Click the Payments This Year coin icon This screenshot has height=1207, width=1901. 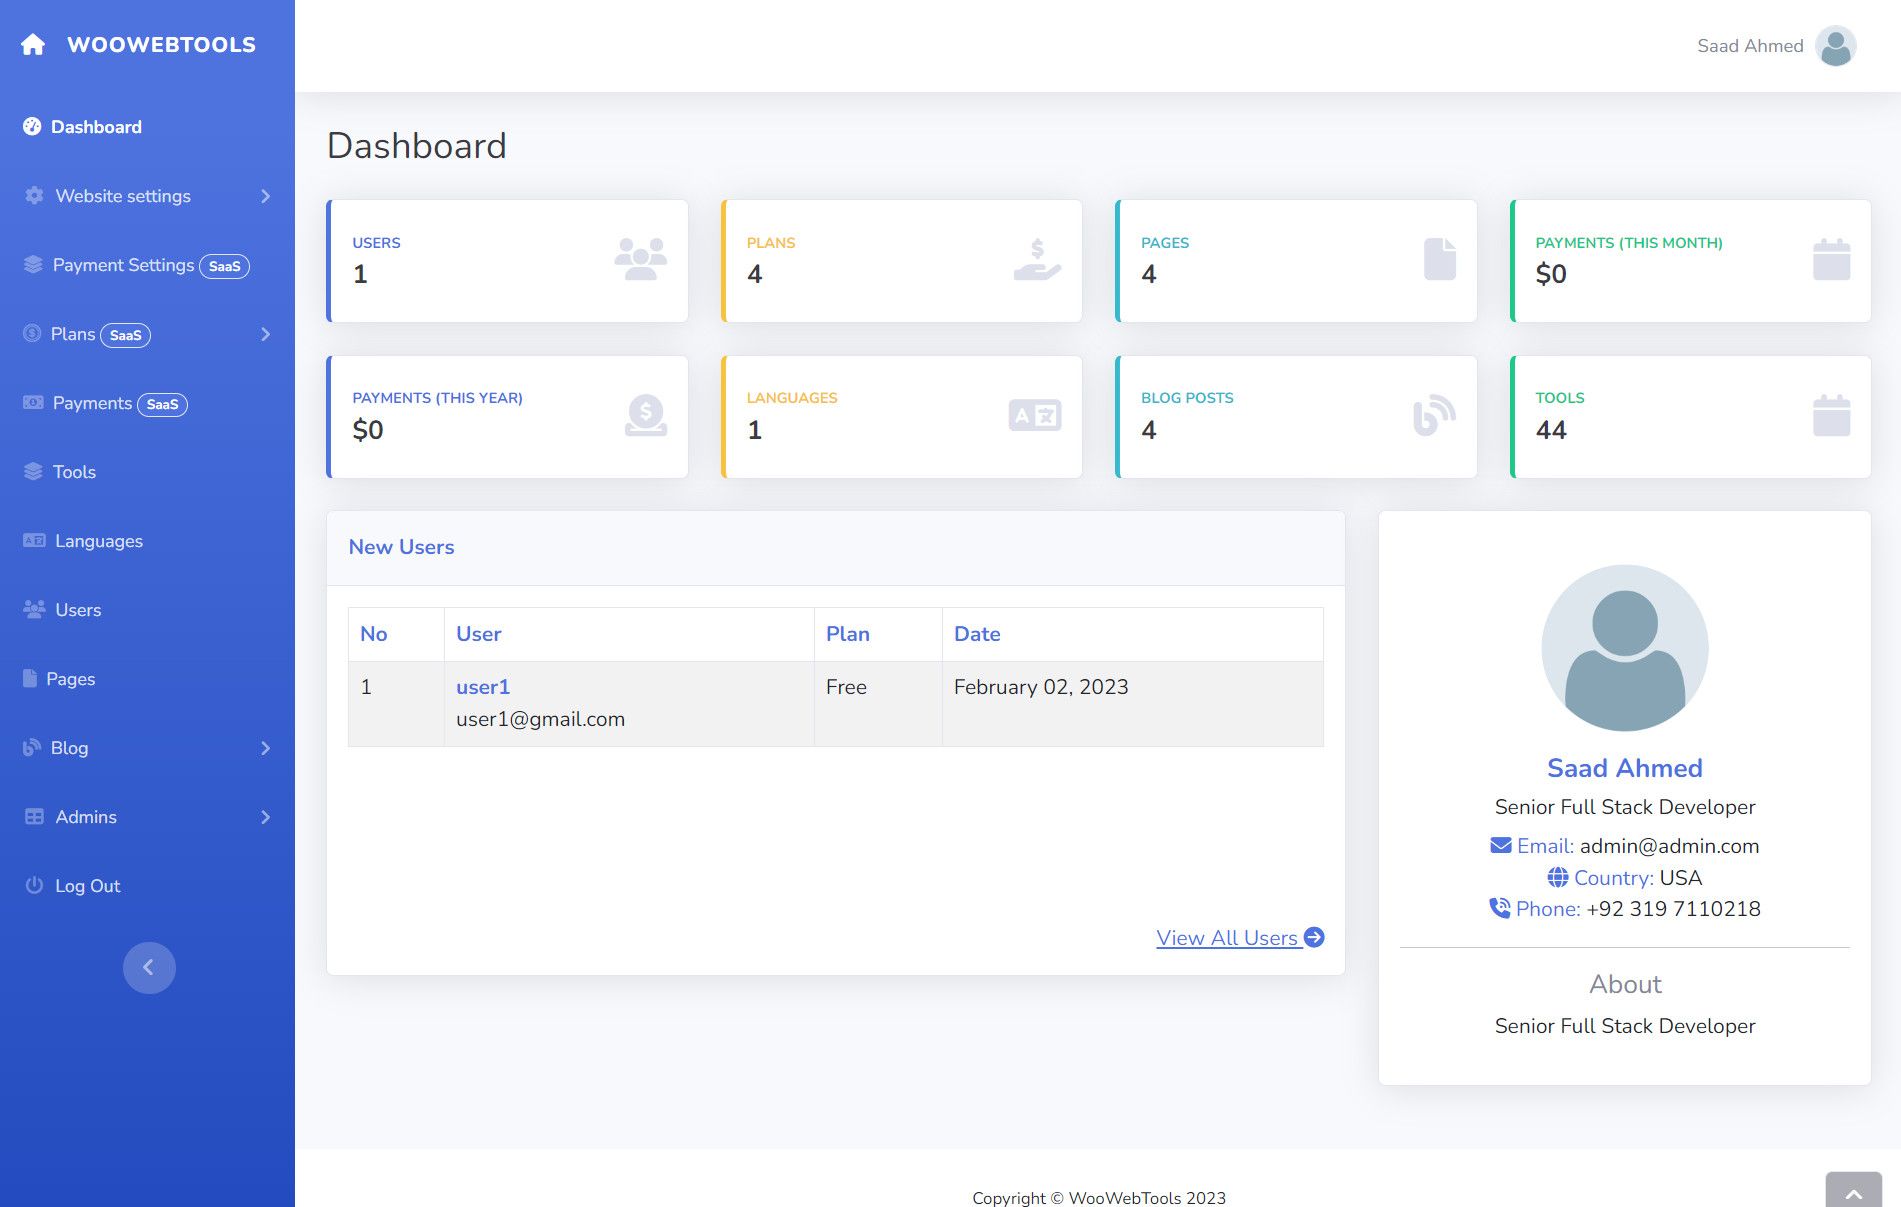[645, 415]
